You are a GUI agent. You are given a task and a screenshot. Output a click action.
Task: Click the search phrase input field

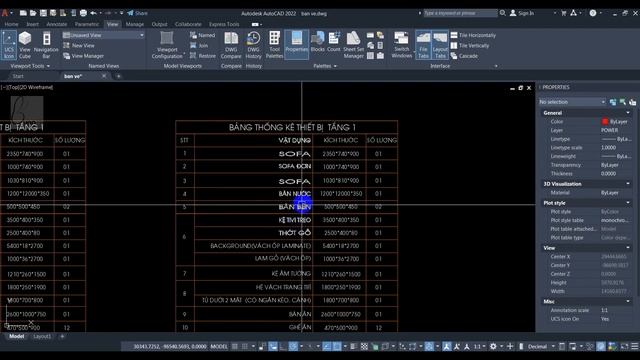click(460, 13)
